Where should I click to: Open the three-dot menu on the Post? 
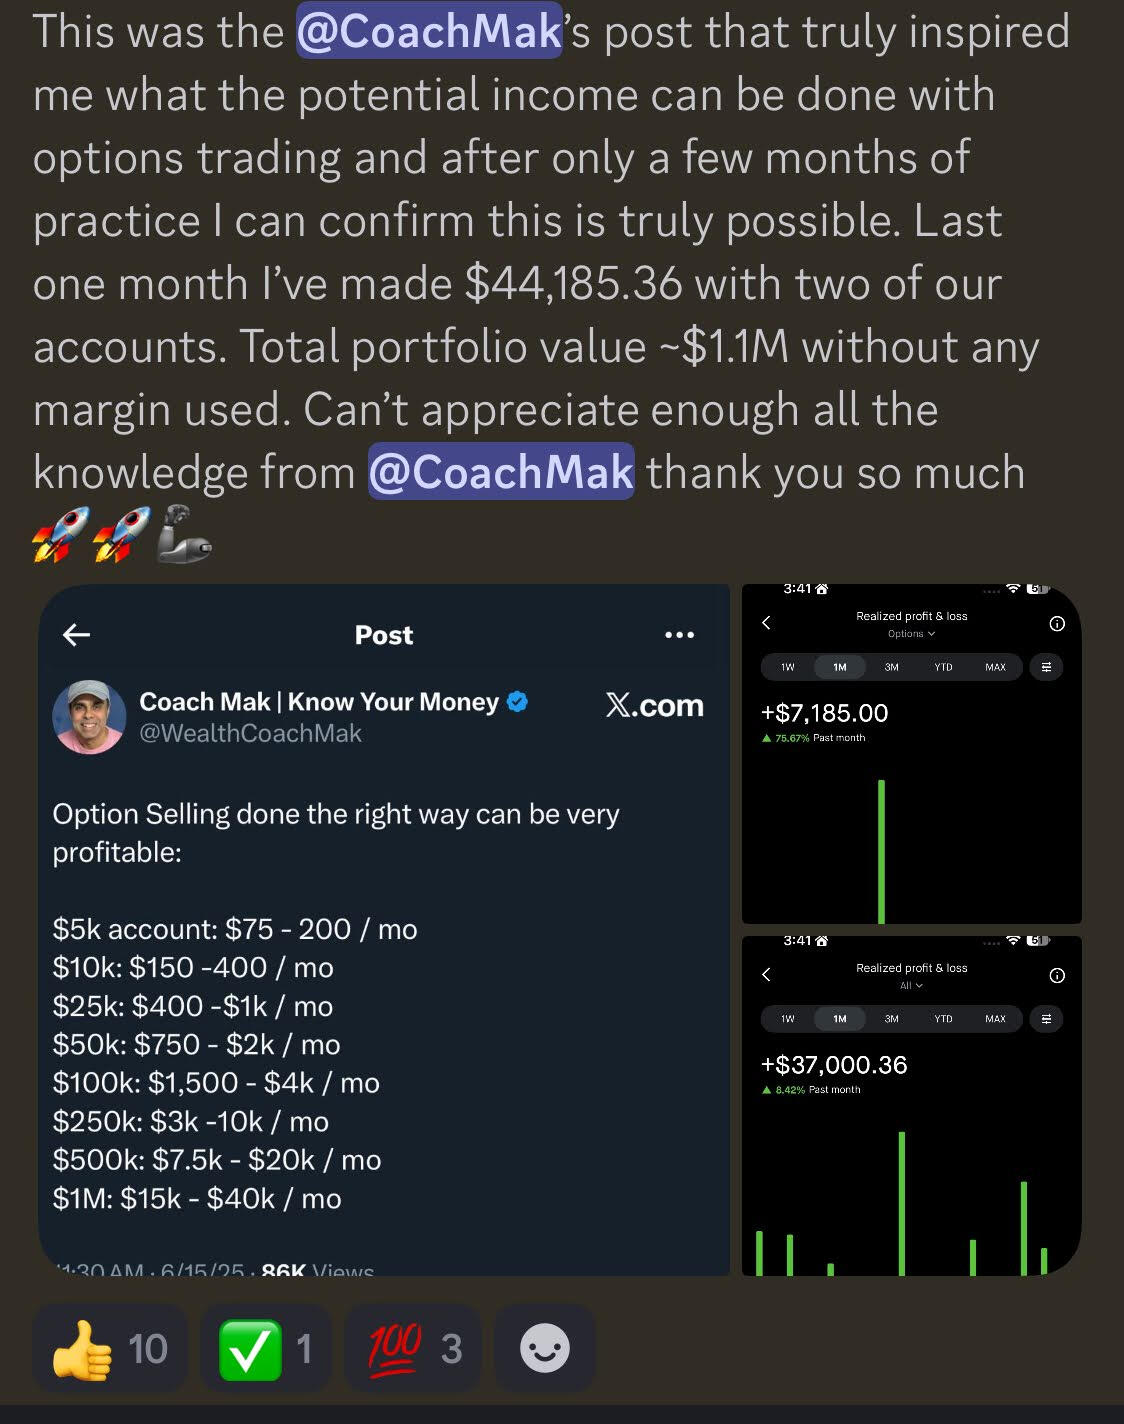tap(679, 634)
